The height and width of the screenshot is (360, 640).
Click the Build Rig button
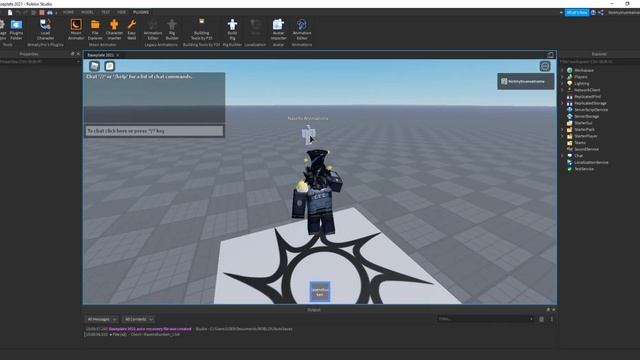tap(232, 29)
